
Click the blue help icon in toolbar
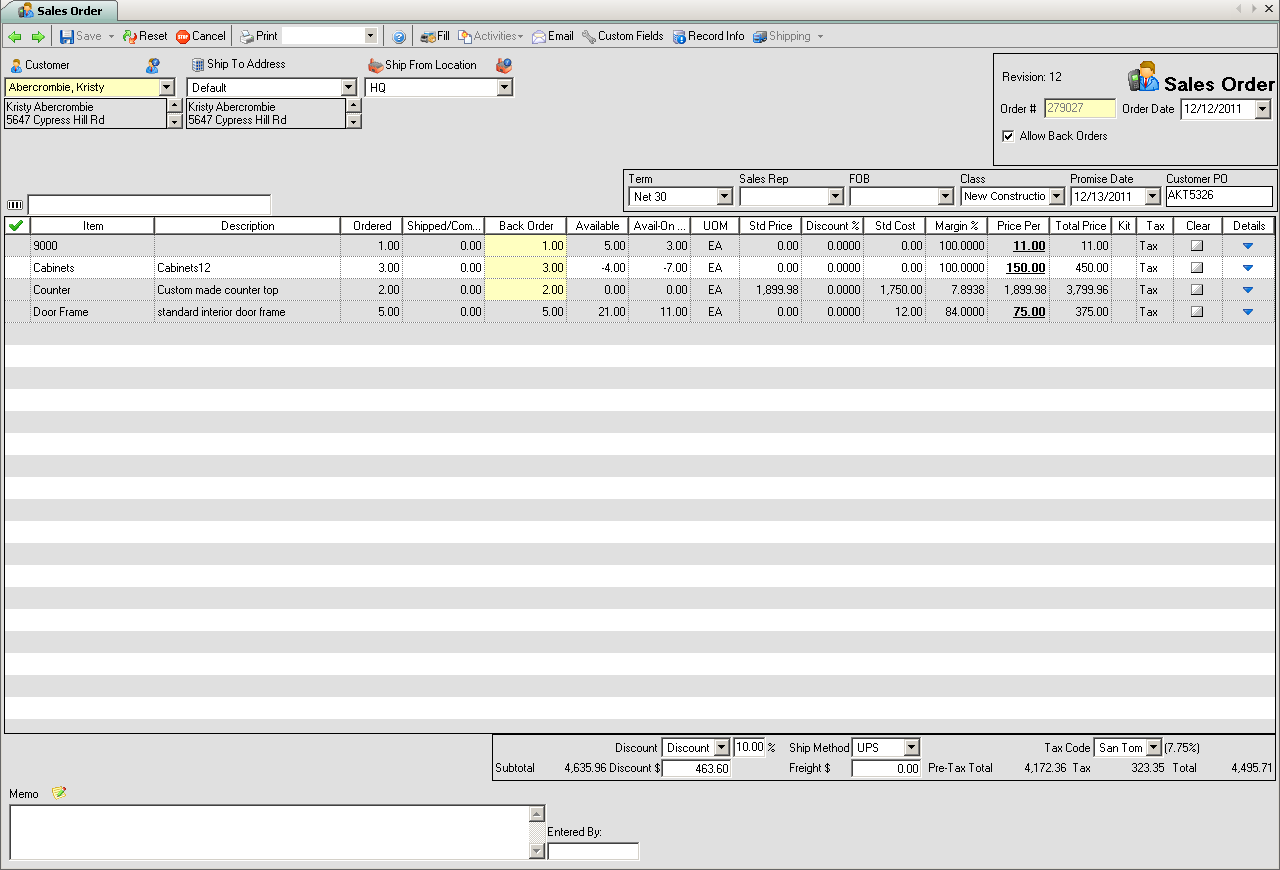coord(399,37)
